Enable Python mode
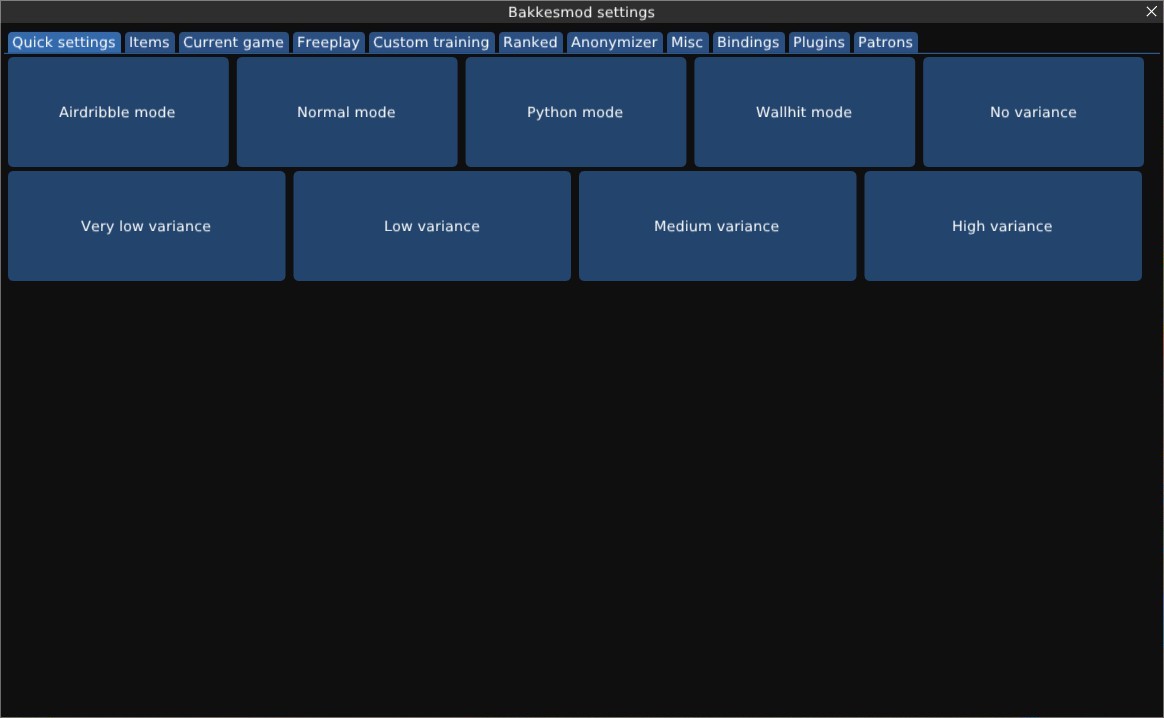The image size is (1164, 718). pos(575,112)
